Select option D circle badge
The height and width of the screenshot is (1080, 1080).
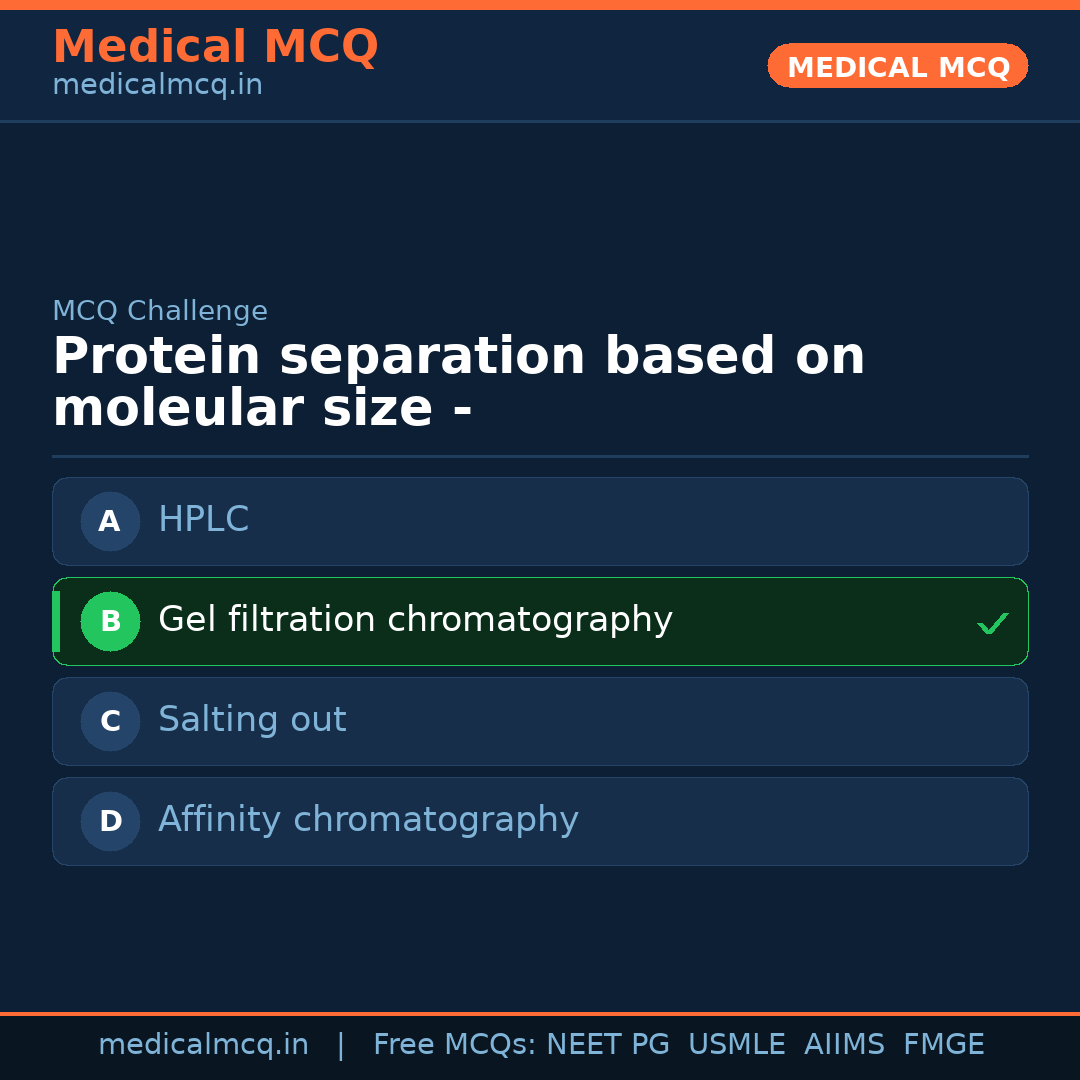[x=110, y=821]
